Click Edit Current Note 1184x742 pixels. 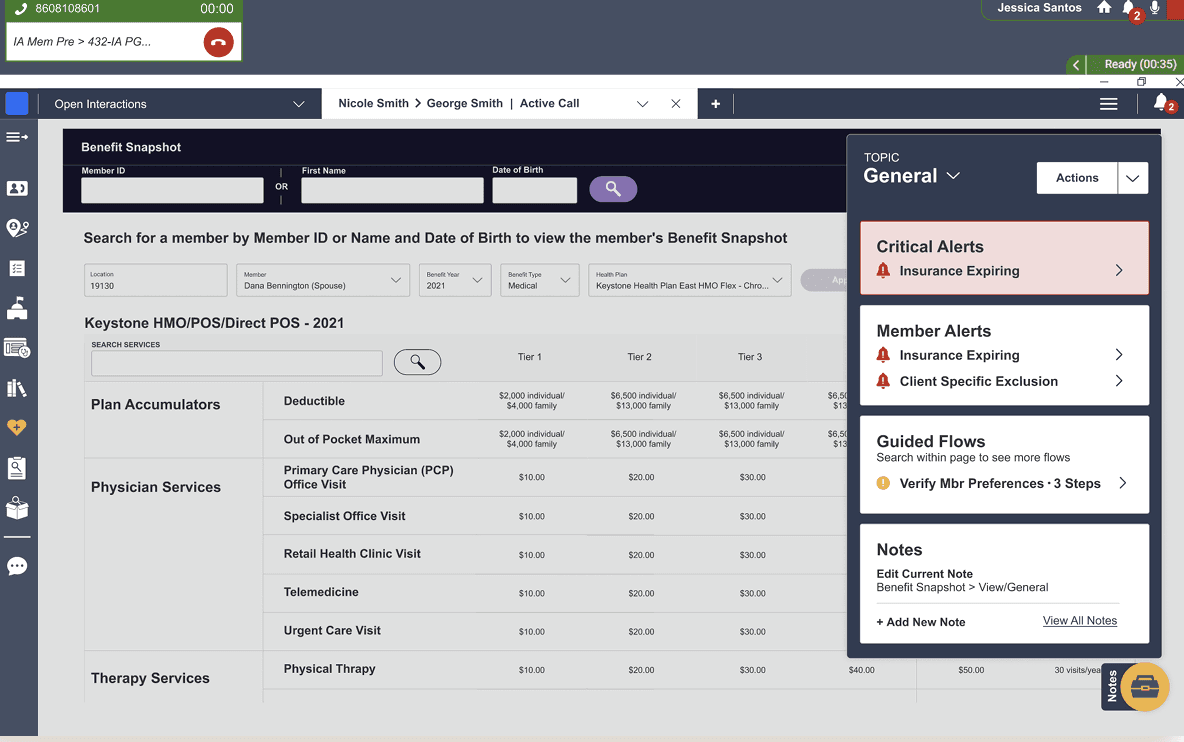(x=924, y=574)
